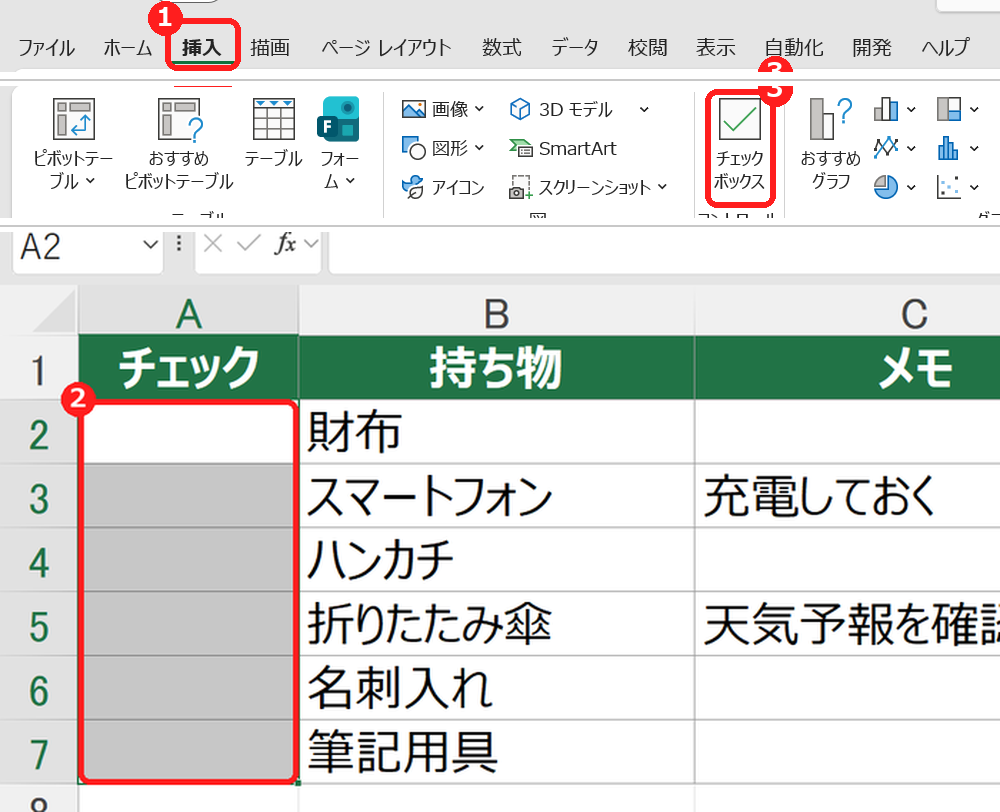Click おすすめピボットテーブル icon

click(x=180, y=119)
